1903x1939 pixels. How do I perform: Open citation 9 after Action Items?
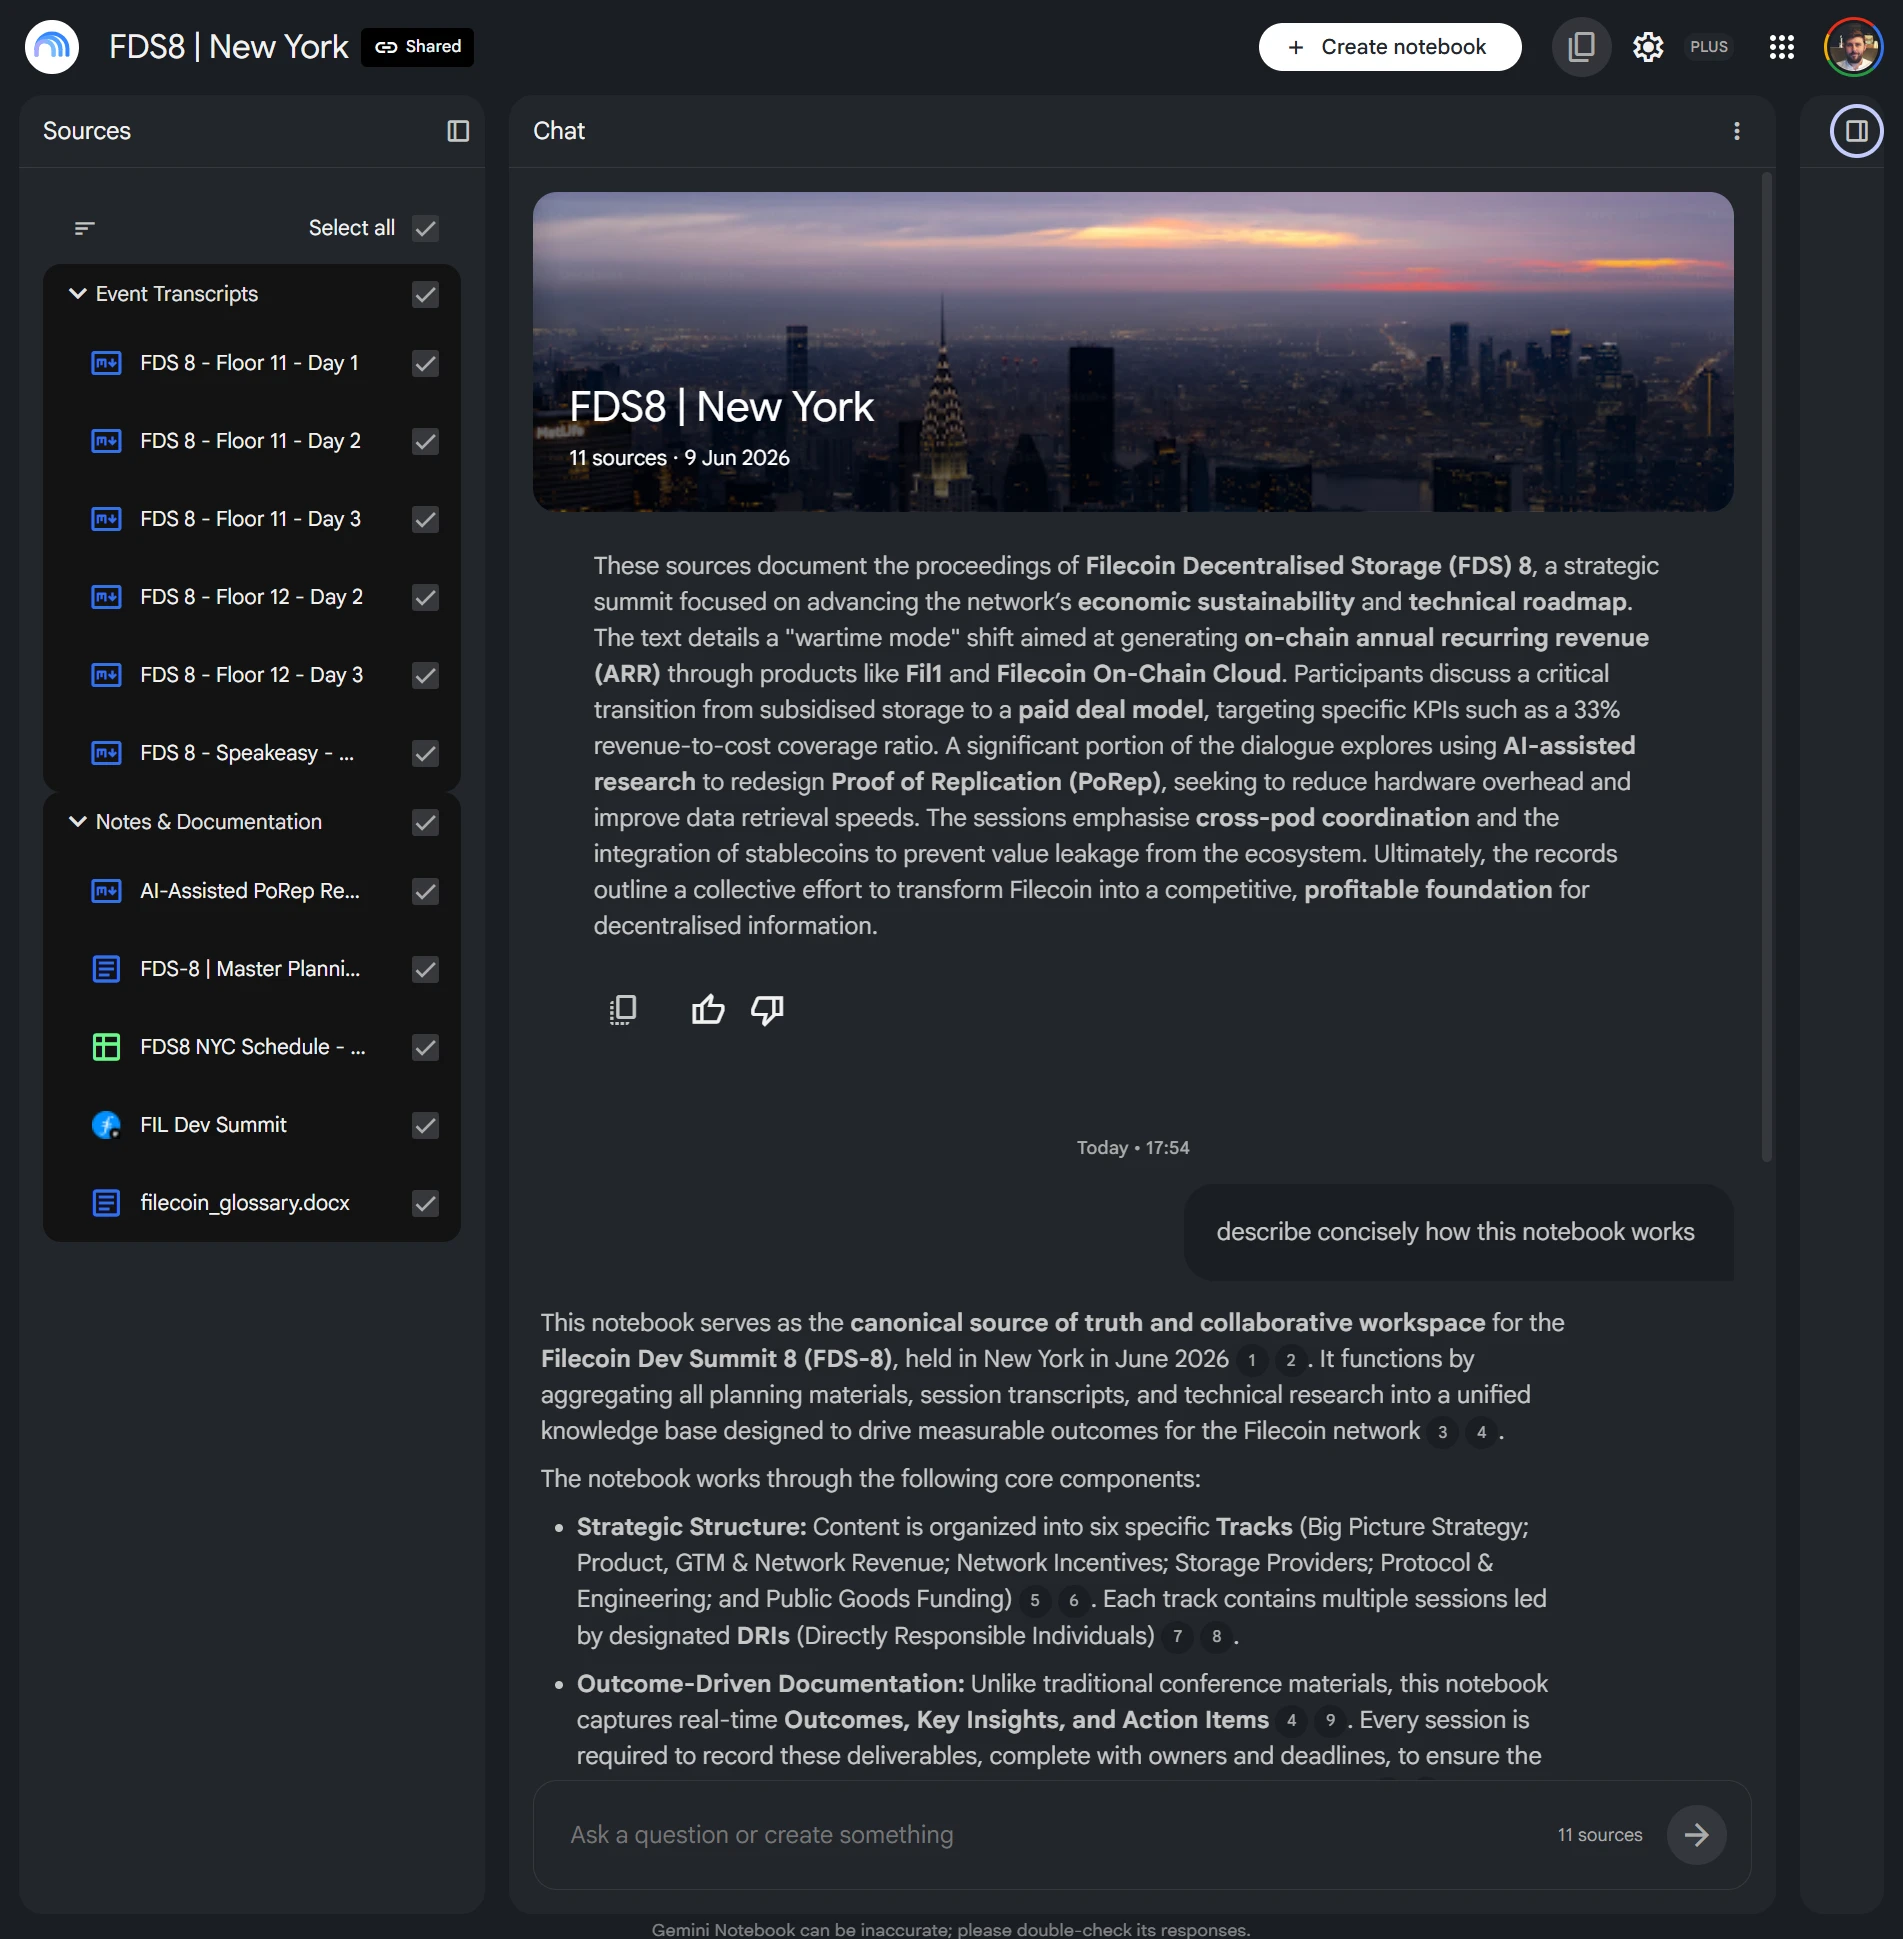(x=1330, y=1720)
